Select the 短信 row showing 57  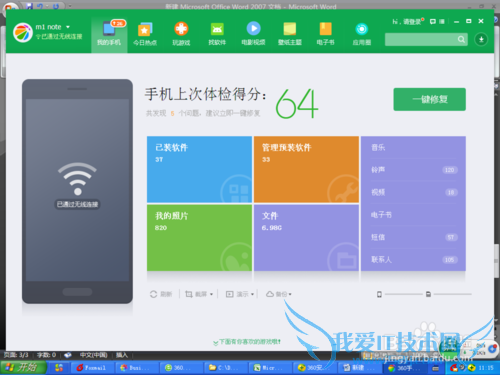[413, 237]
